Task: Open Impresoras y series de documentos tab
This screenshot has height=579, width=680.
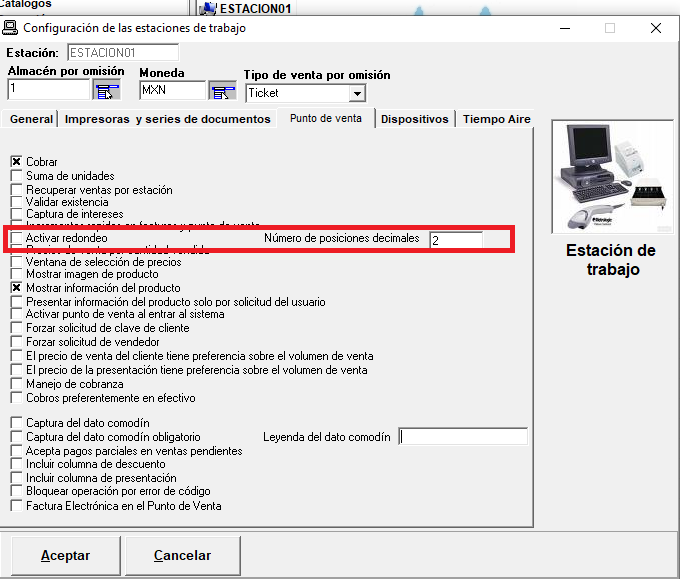Action: coord(167,119)
